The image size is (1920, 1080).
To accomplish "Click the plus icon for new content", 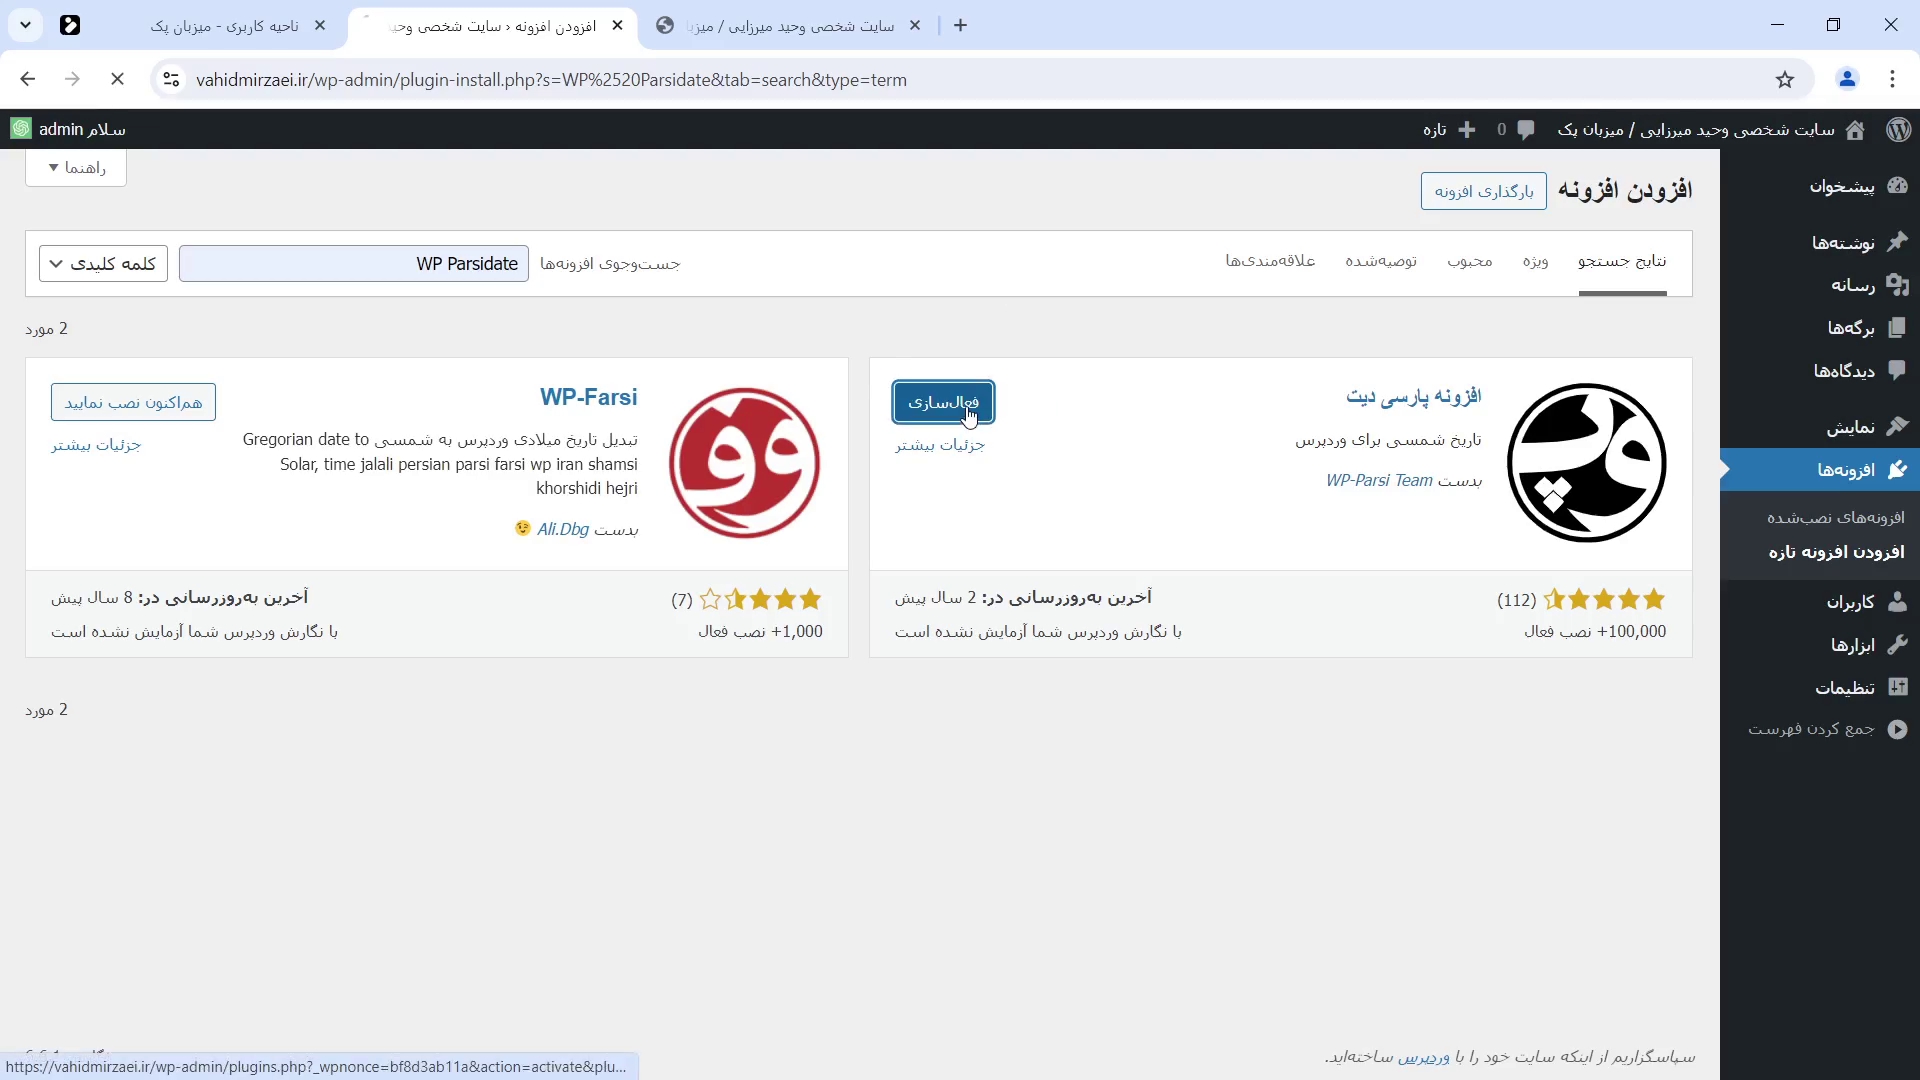I will click(1467, 129).
